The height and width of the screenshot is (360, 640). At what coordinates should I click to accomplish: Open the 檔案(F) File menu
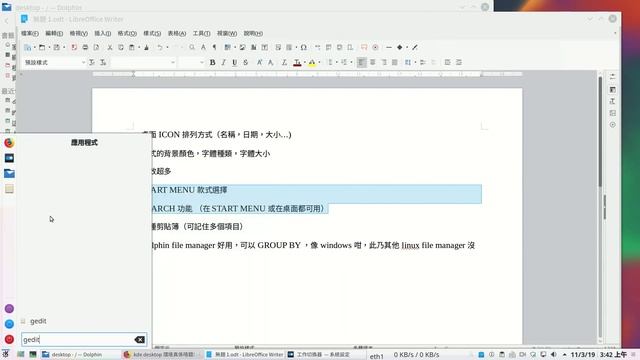tap(29, 33)
